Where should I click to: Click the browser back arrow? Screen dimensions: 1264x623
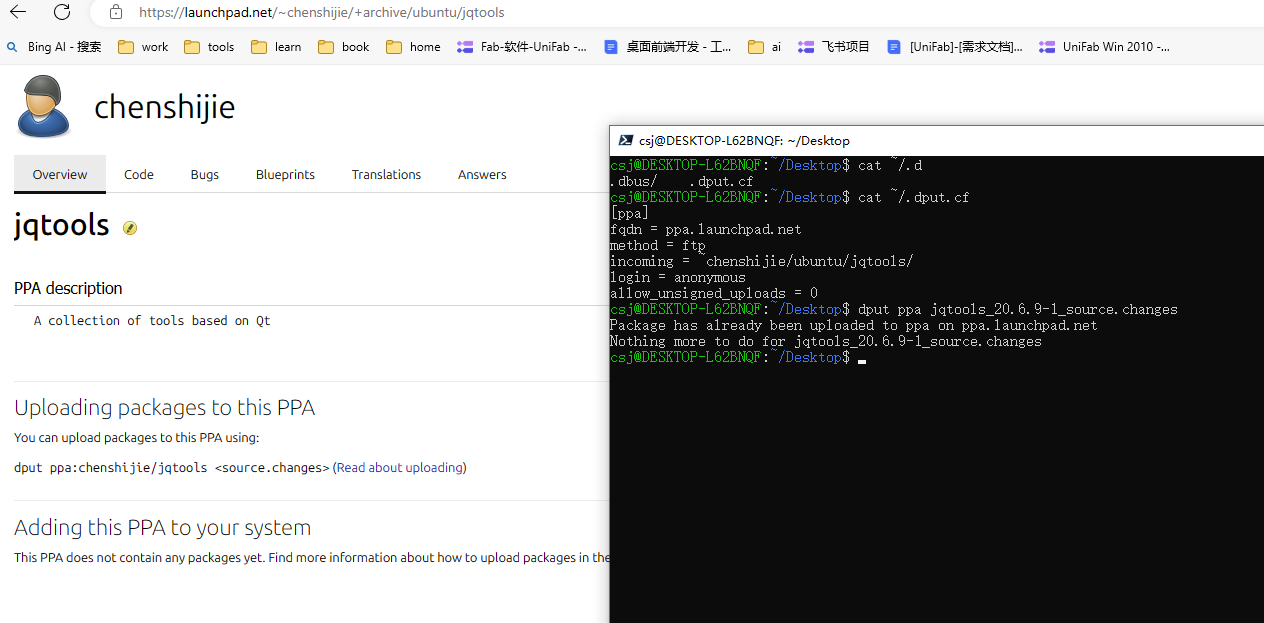(18, 12)
